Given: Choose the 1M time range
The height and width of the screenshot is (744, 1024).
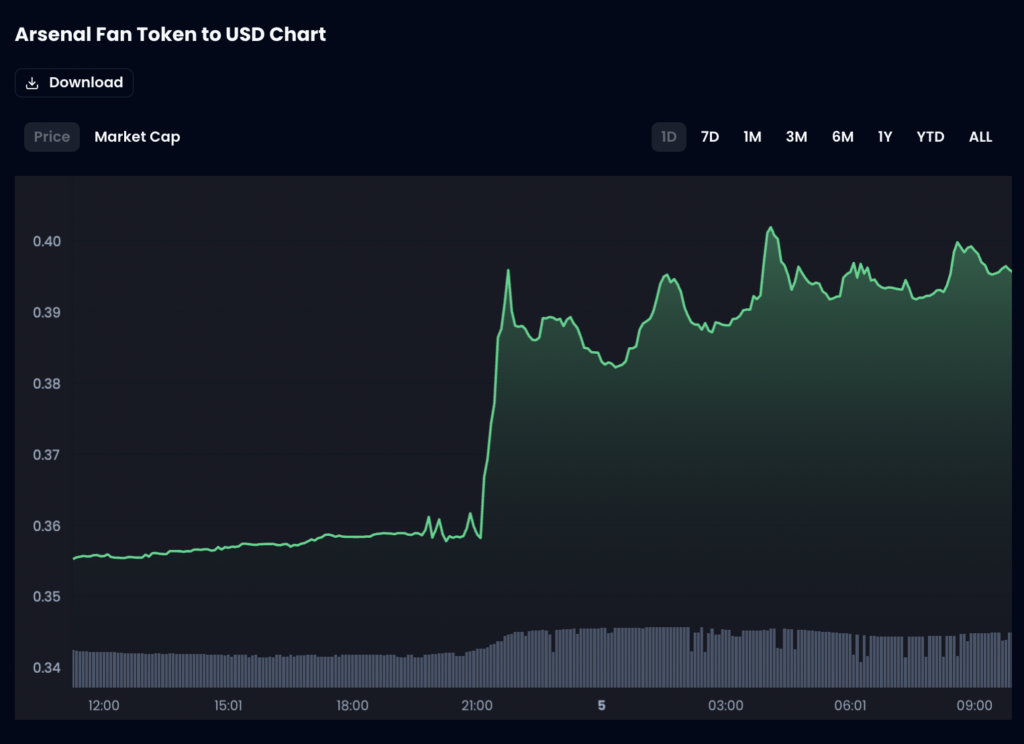Looking at the screenshot, I should 752,137.
